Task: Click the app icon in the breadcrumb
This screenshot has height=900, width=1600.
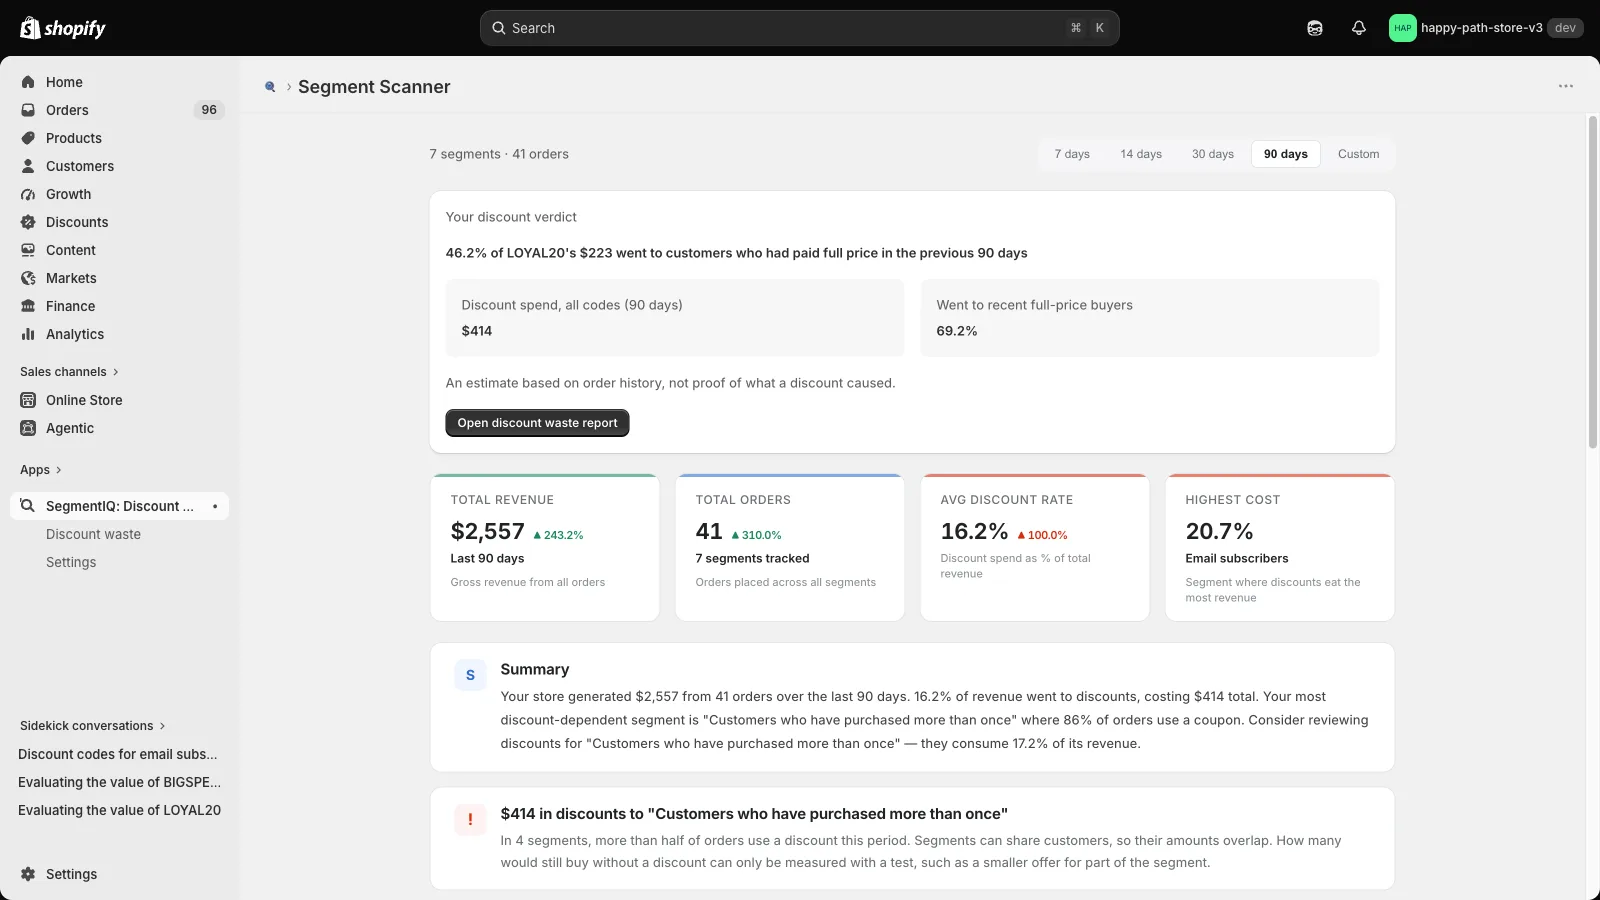Action: click(270, 87)
